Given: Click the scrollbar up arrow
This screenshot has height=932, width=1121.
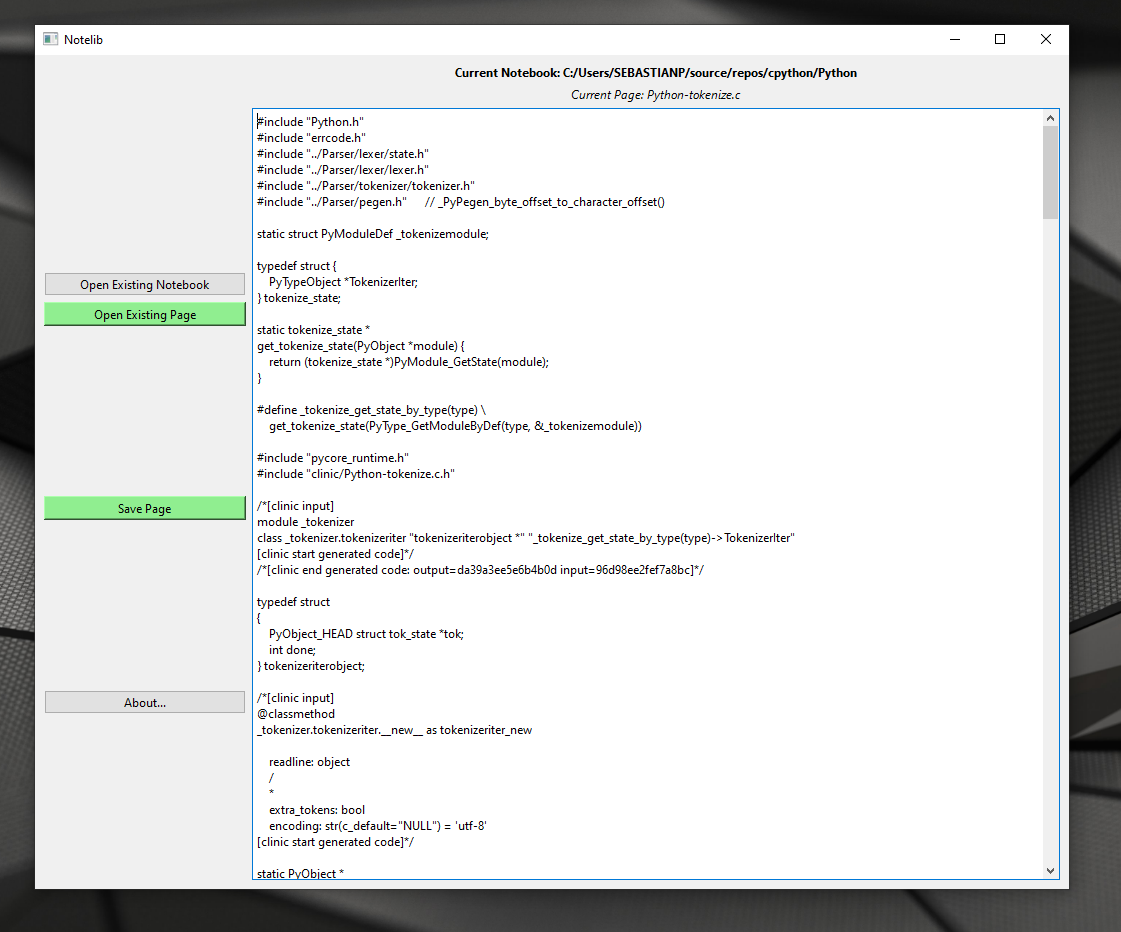Looking at the screenshot, I should pos(1051,117).
